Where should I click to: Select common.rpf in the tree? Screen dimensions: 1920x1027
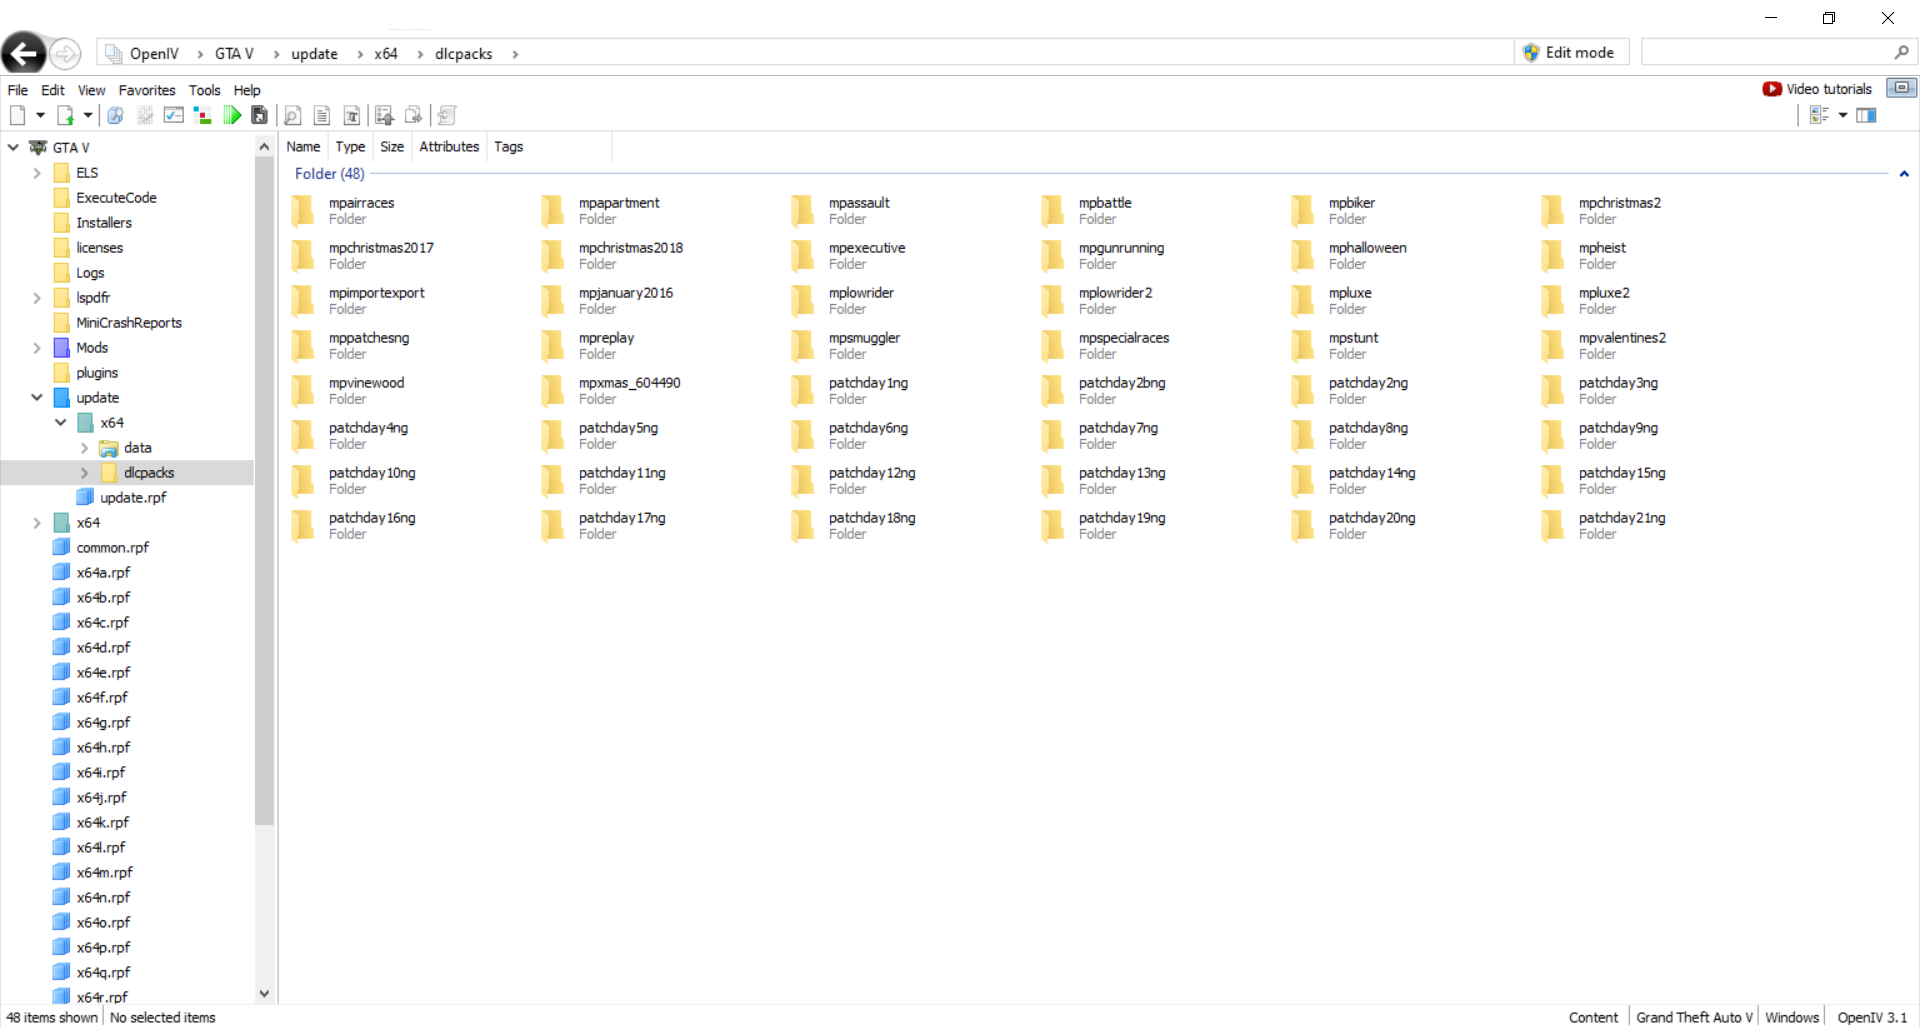pyautogui.click(x=112, y=548)
